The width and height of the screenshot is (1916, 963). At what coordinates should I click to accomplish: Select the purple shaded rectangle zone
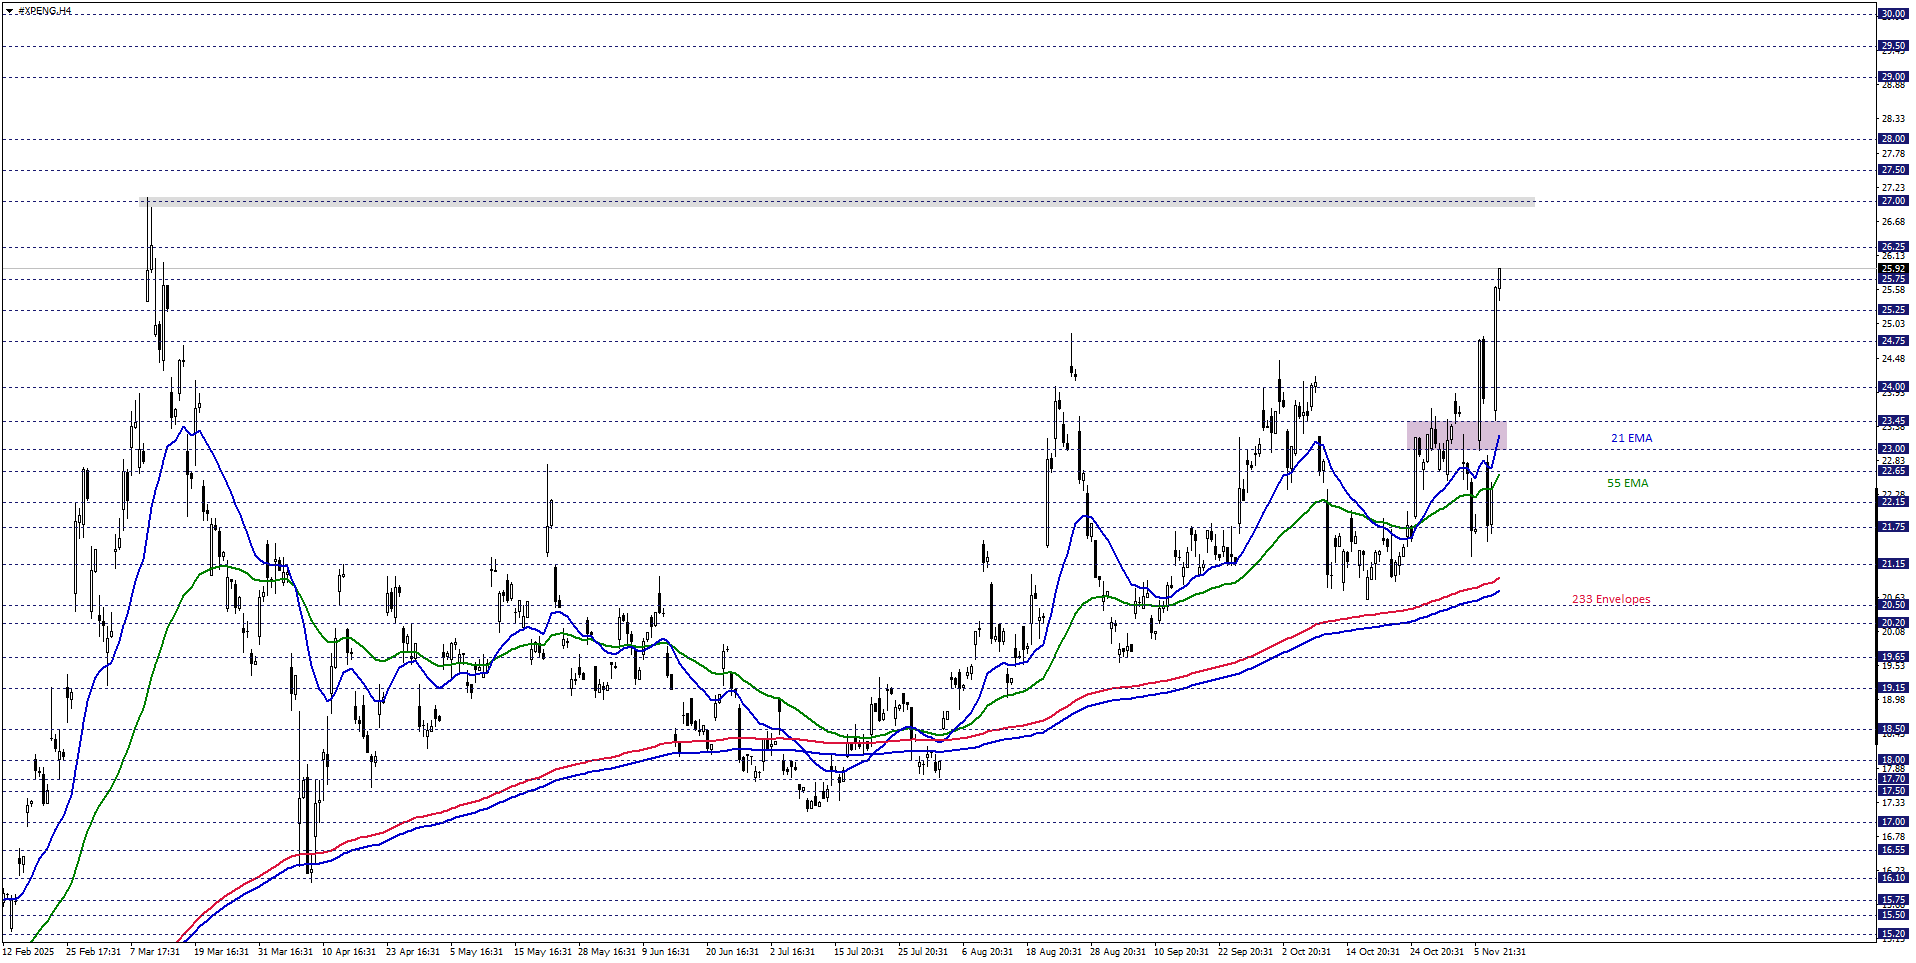coord(1455,435)
